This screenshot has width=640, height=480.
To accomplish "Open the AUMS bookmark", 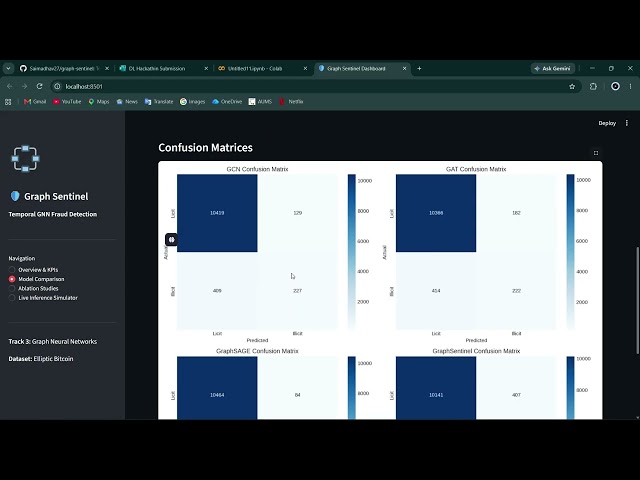I will point(260,102).
